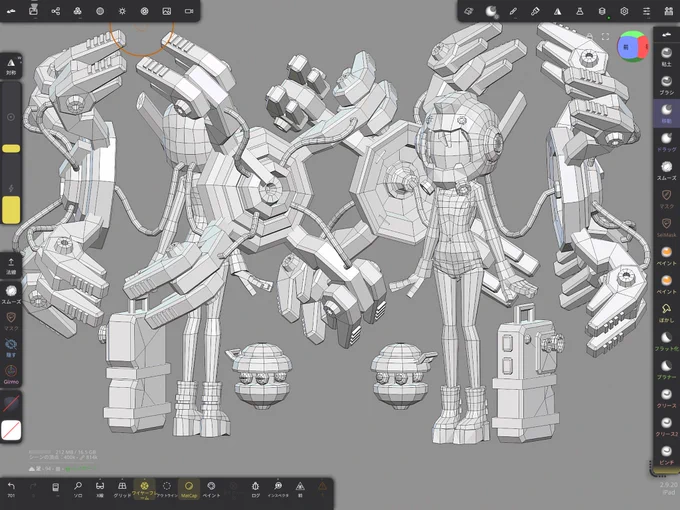Click the radius slider yellow handle
Viewport: 680px width, 510px height.
click(x=11, y=149)
